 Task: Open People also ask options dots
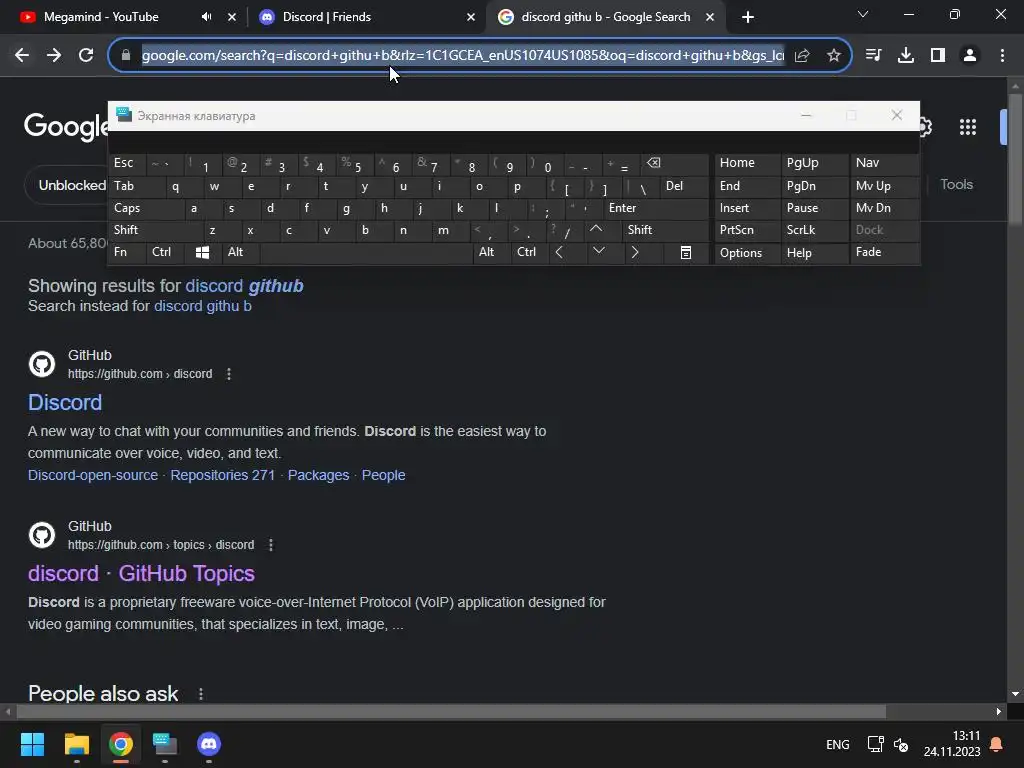point(200,694)
